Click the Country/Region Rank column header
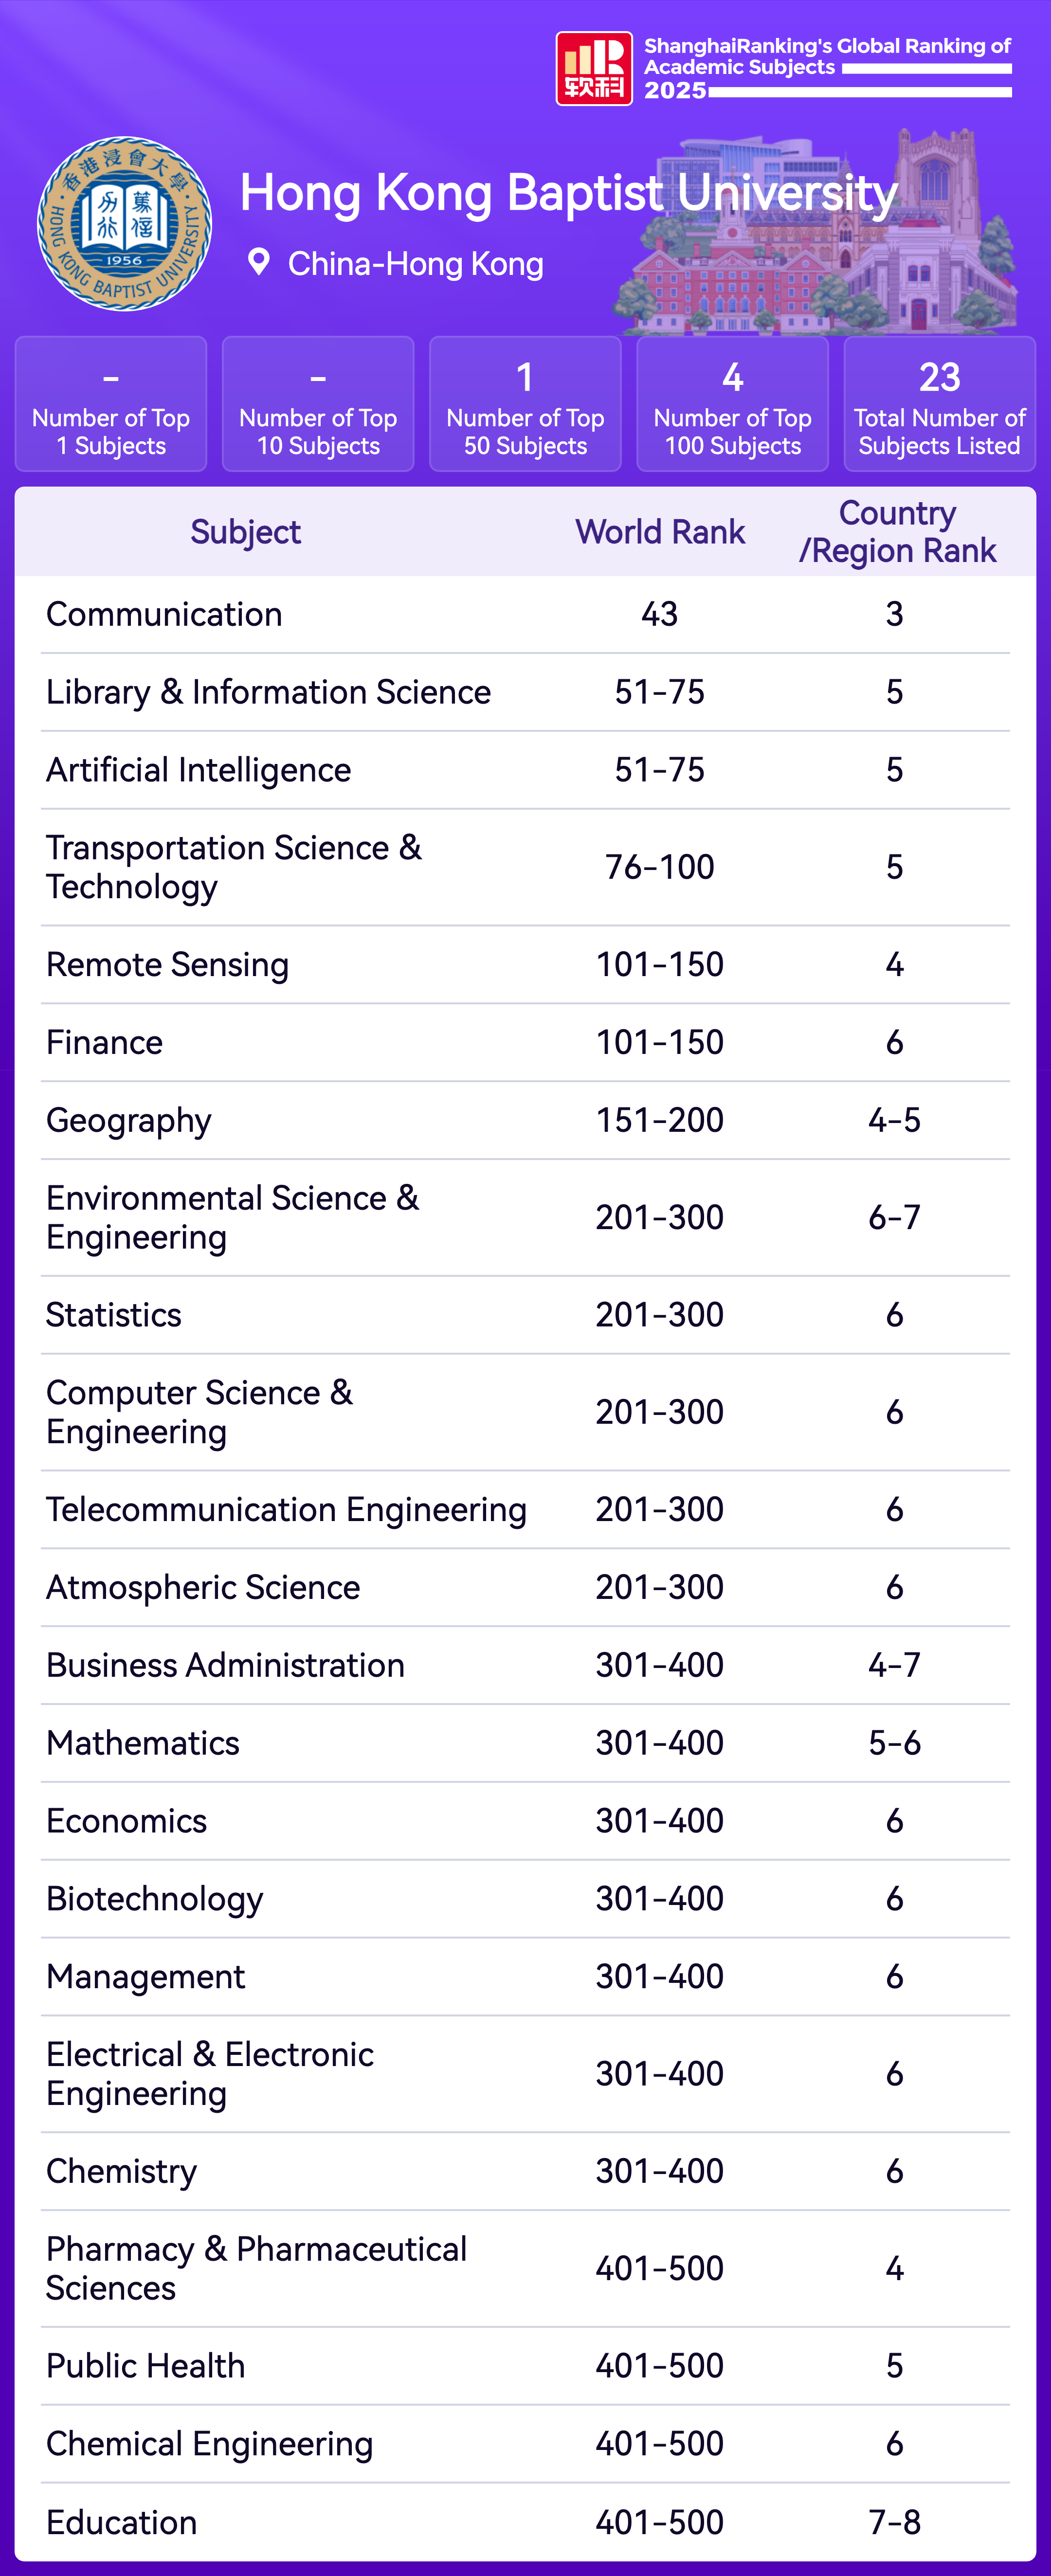The width and height of the screenshot is (1051, 2576). (897, 532)
